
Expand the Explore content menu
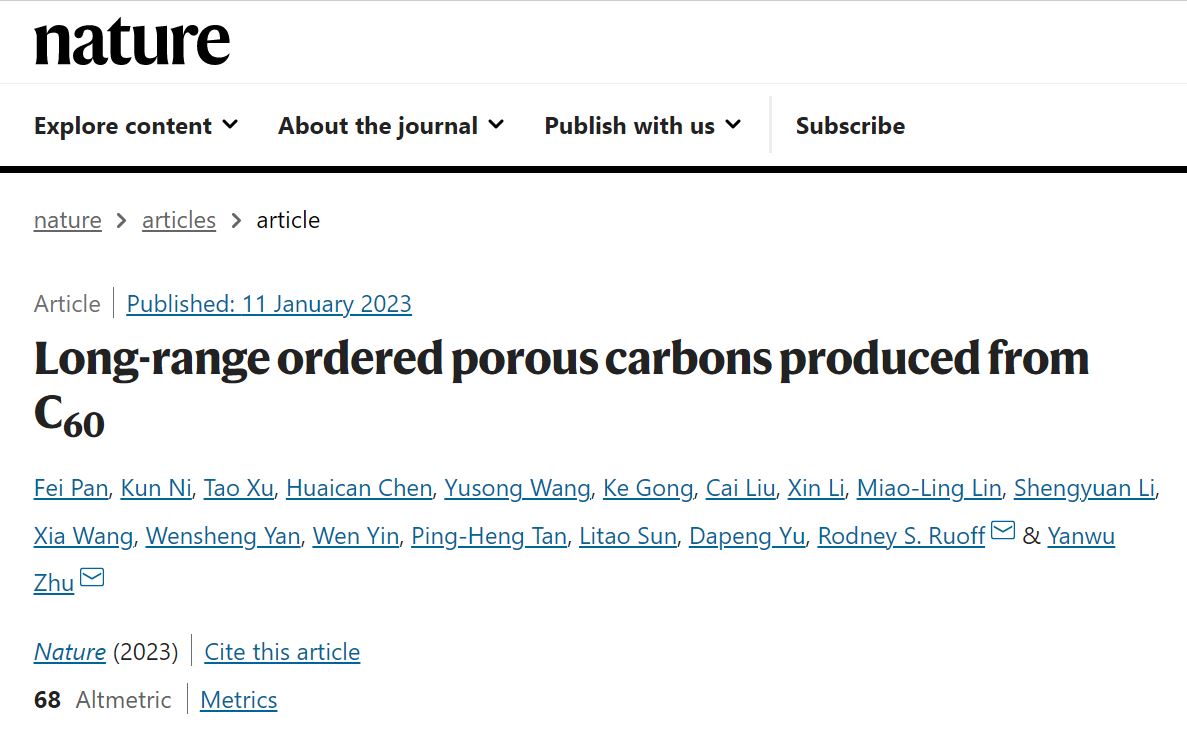click(136, 126)
